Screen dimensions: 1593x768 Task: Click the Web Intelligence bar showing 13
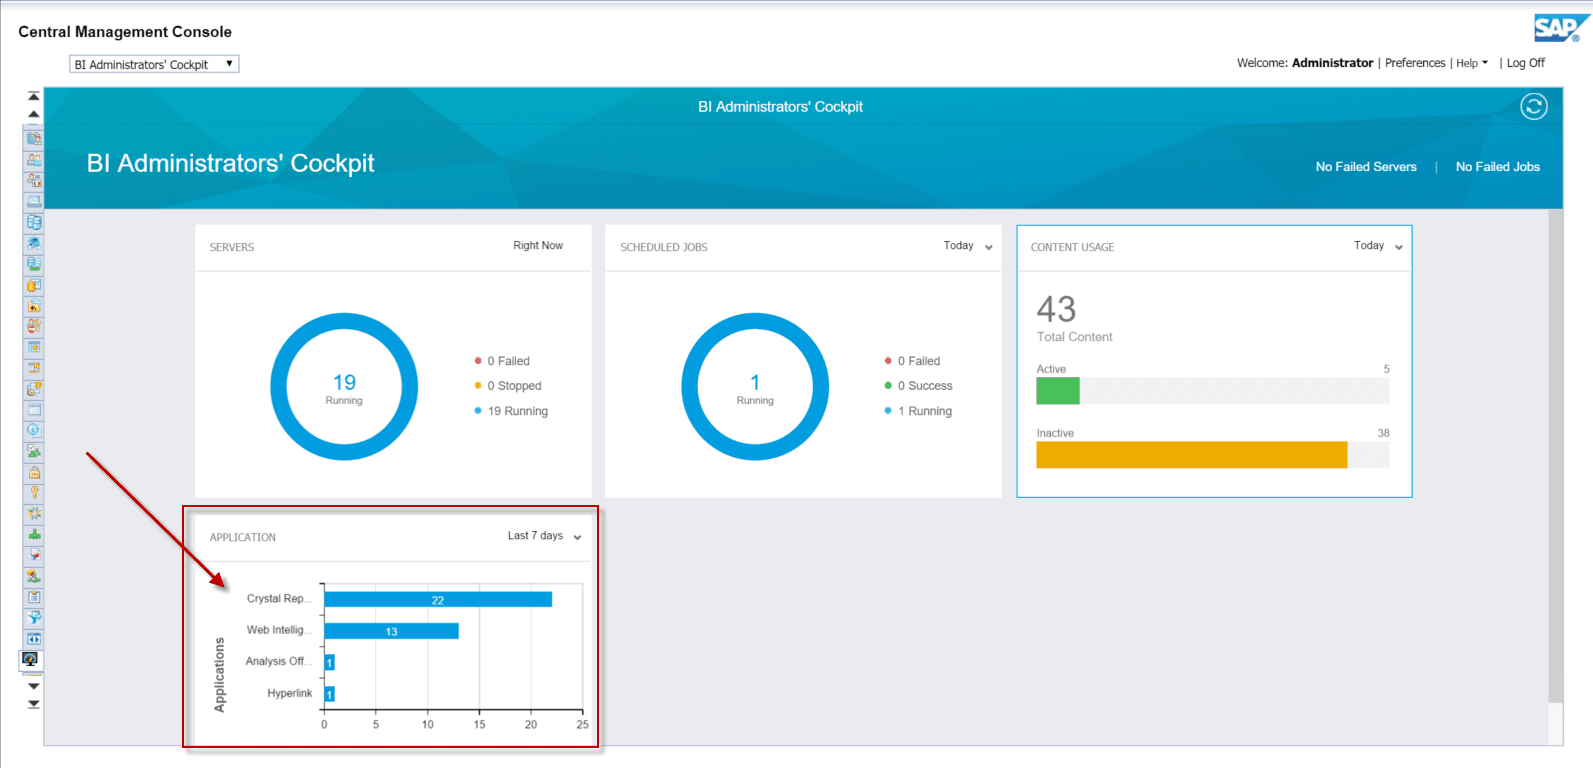(x=391, y=631)
